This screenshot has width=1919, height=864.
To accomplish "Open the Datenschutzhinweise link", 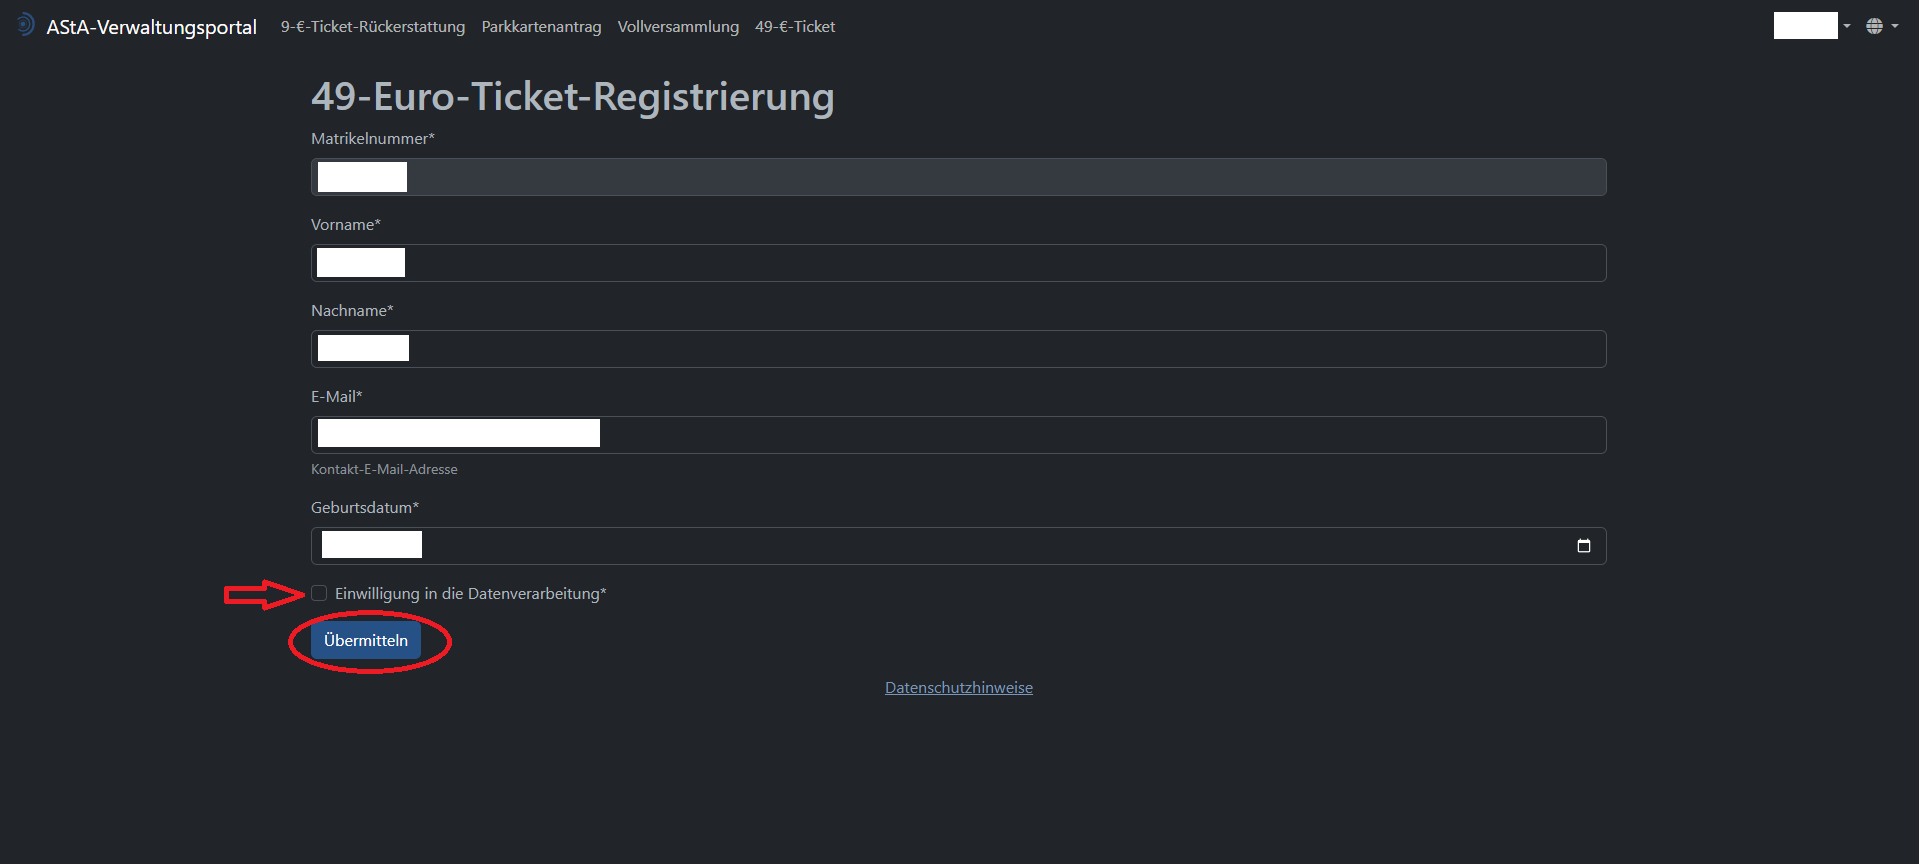I will pyautogui.click(x=959, y=687).
